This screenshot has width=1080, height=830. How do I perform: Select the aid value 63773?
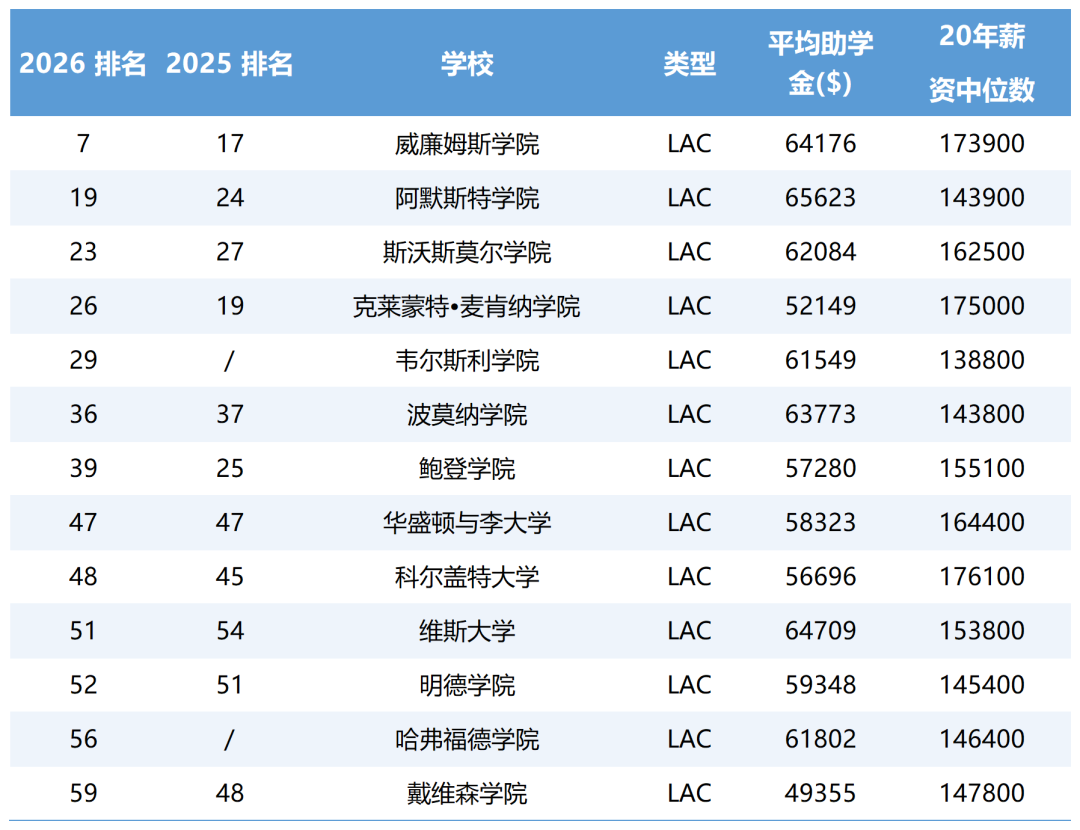click(x=820, y=415)
